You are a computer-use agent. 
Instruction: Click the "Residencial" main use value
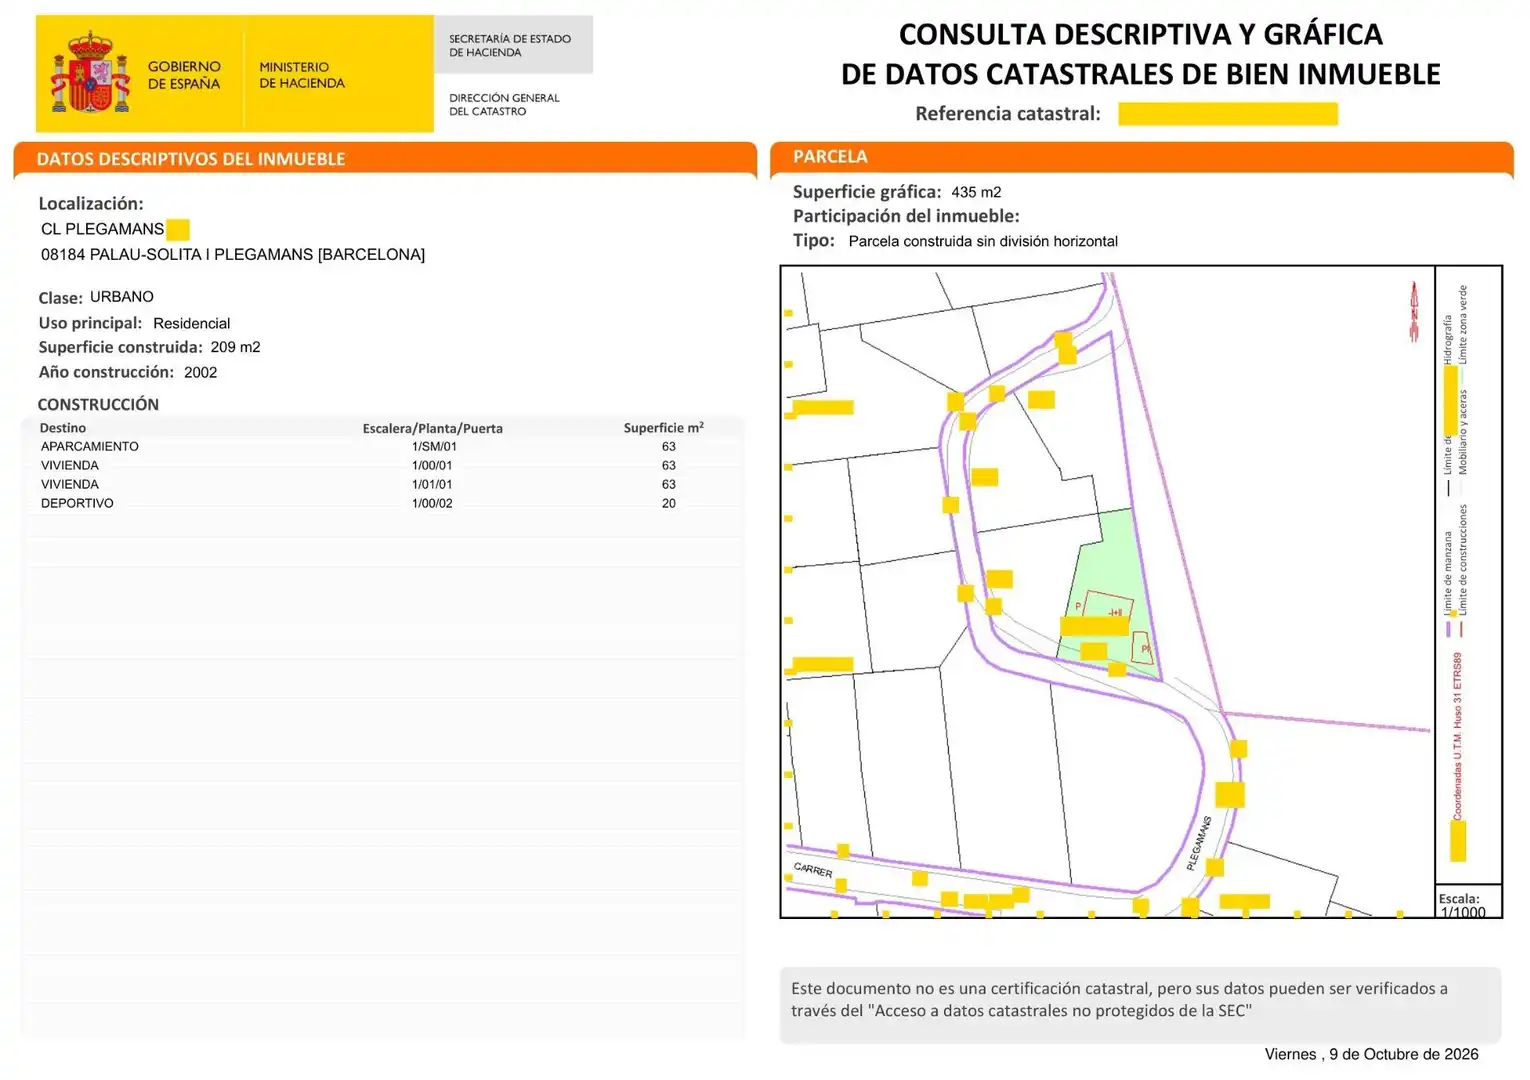[192, 323]
